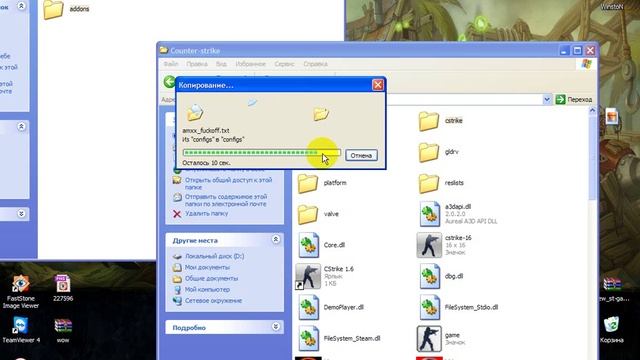Click the amxx_fuckoff.txt filename text
The height and width of the screenshot is (360, 640).
(x=206, y=131)
